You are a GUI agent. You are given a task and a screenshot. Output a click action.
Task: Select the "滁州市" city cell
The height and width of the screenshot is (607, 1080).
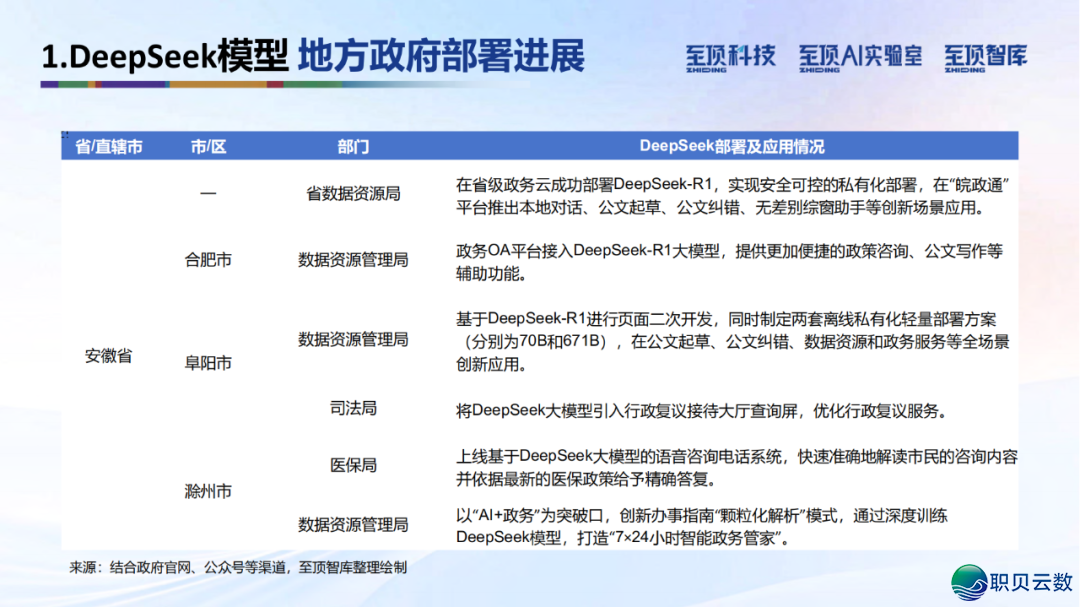(x=208, y=491)
